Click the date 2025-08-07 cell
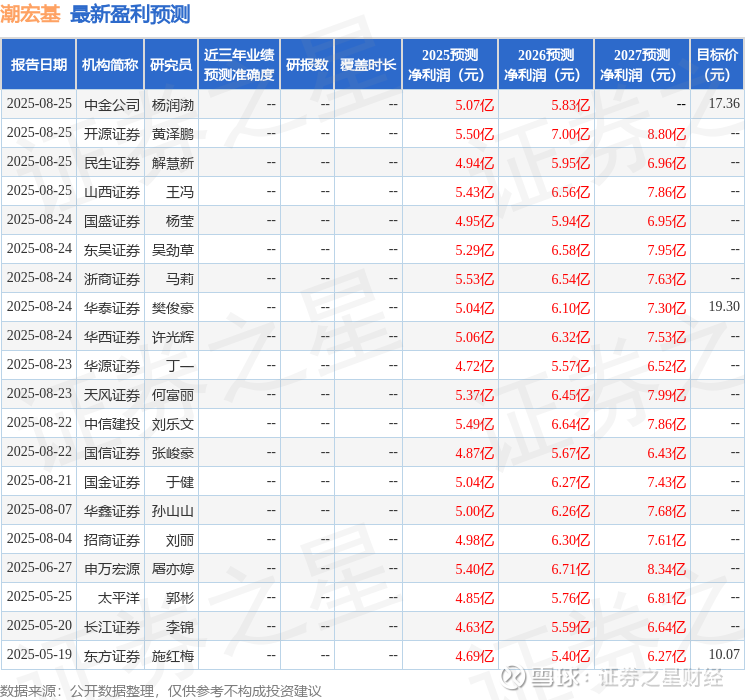The image size is (745, 700). pos(39,509)
